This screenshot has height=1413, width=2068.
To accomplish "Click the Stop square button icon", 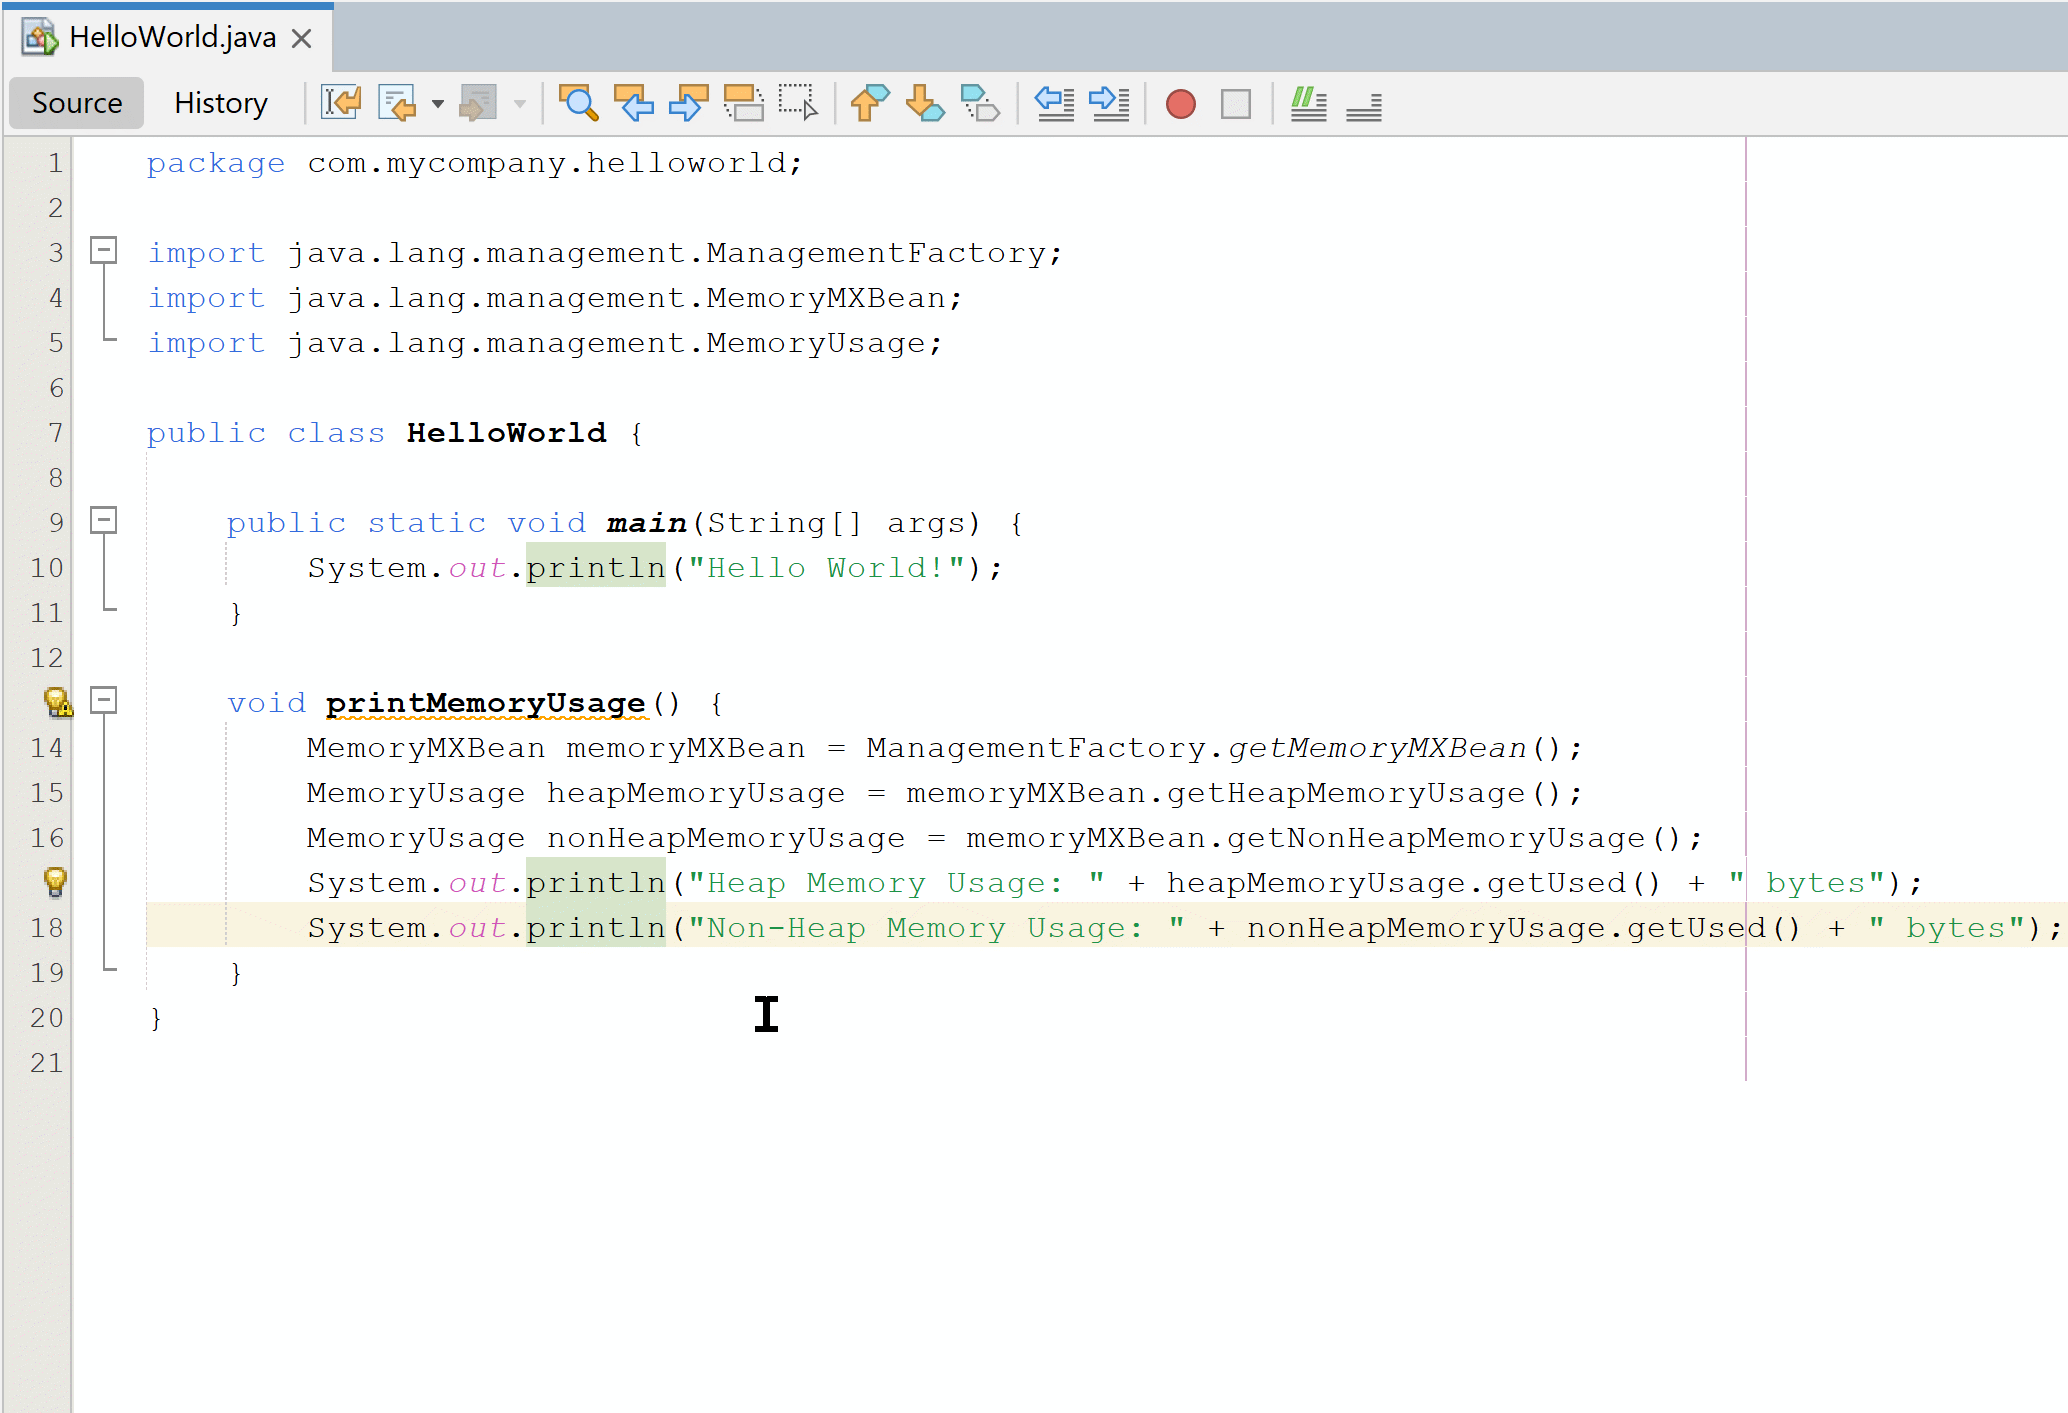I will tap(1238, 104).
